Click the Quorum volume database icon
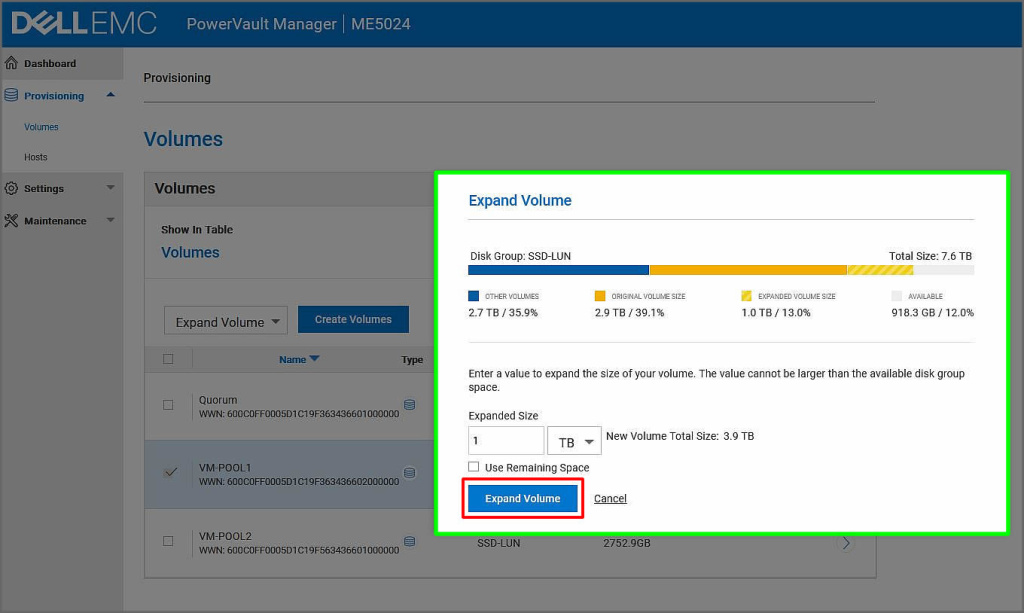 (409, 405)
